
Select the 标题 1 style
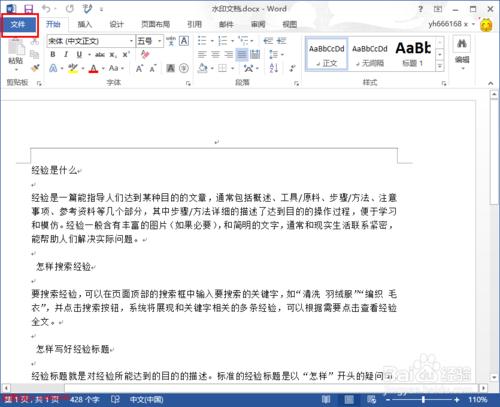pyautogui.click(x=413, y=54)
